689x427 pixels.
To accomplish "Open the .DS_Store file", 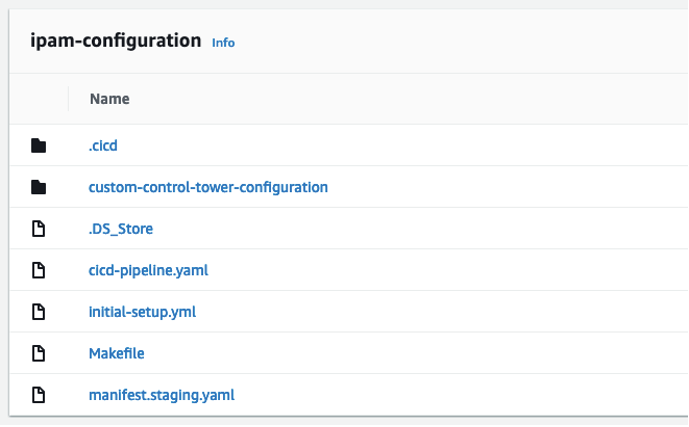I will pos(121,229).
